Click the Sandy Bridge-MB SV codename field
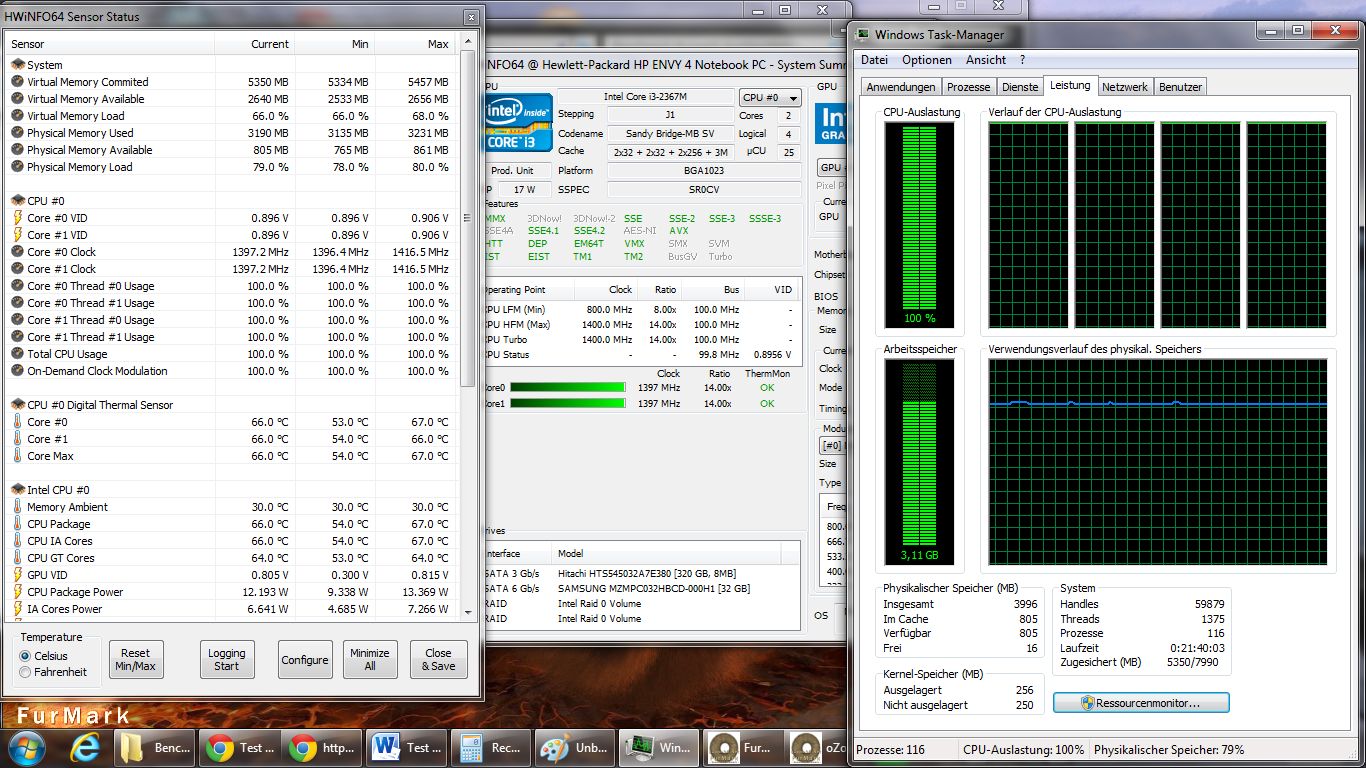The image size is (1366, 768). [x=670, y=133]
